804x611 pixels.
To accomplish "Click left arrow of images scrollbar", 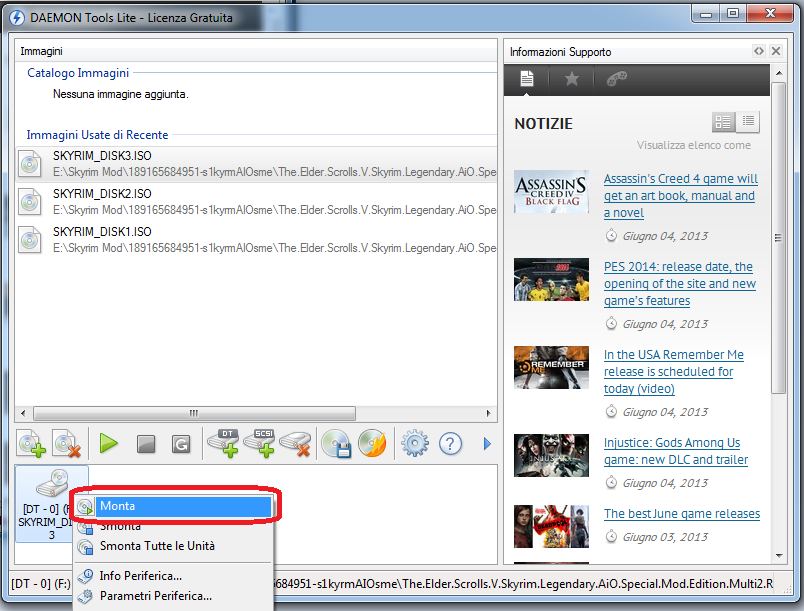I will (x=23, y=413).
